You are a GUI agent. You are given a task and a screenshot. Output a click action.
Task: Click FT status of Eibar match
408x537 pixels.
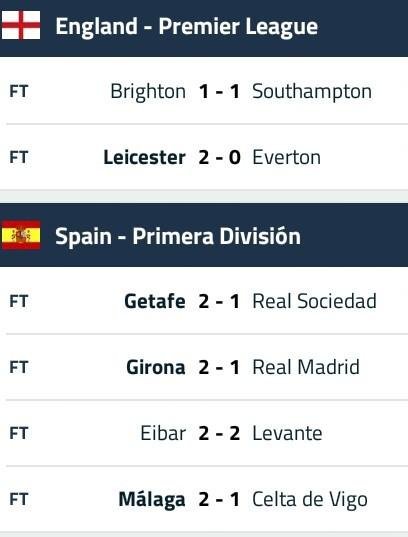18,434
